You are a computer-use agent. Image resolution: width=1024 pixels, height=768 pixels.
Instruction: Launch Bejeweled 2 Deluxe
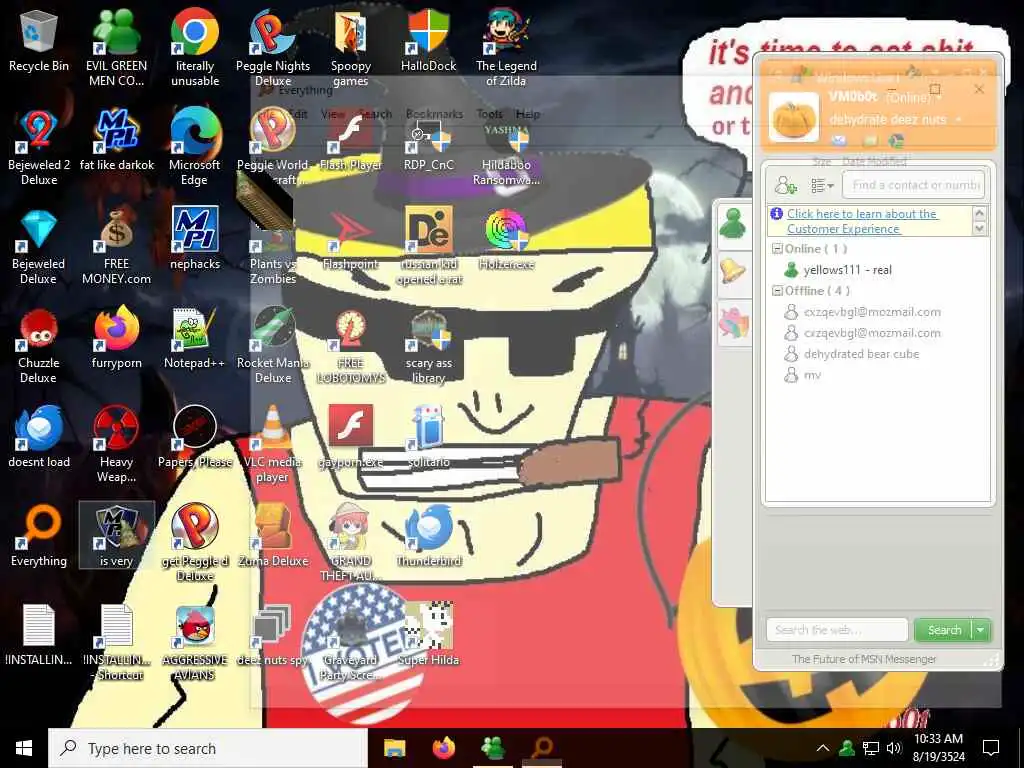(39, 148)
